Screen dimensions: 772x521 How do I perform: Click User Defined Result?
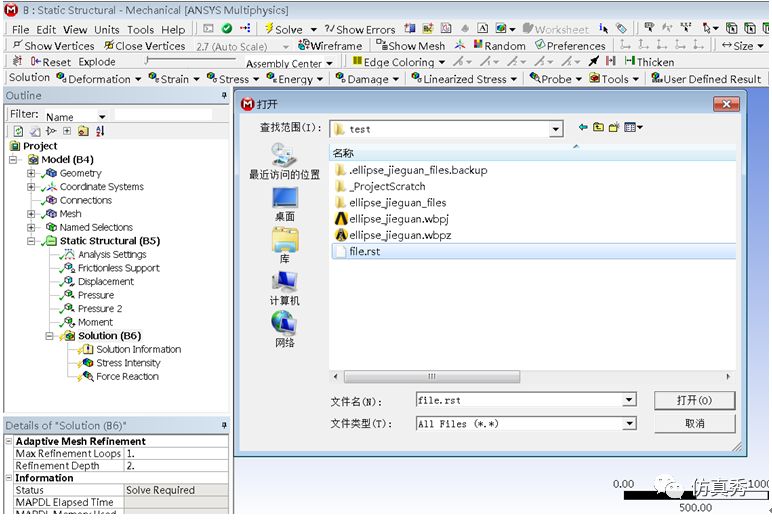(706, 79)
